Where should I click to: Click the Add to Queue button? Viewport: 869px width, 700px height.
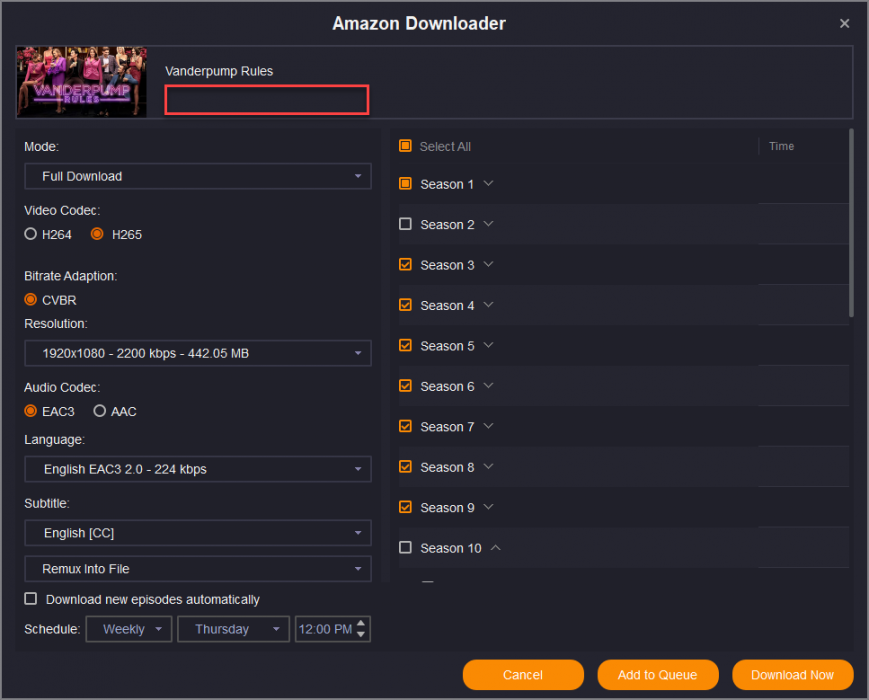[658, 675]
